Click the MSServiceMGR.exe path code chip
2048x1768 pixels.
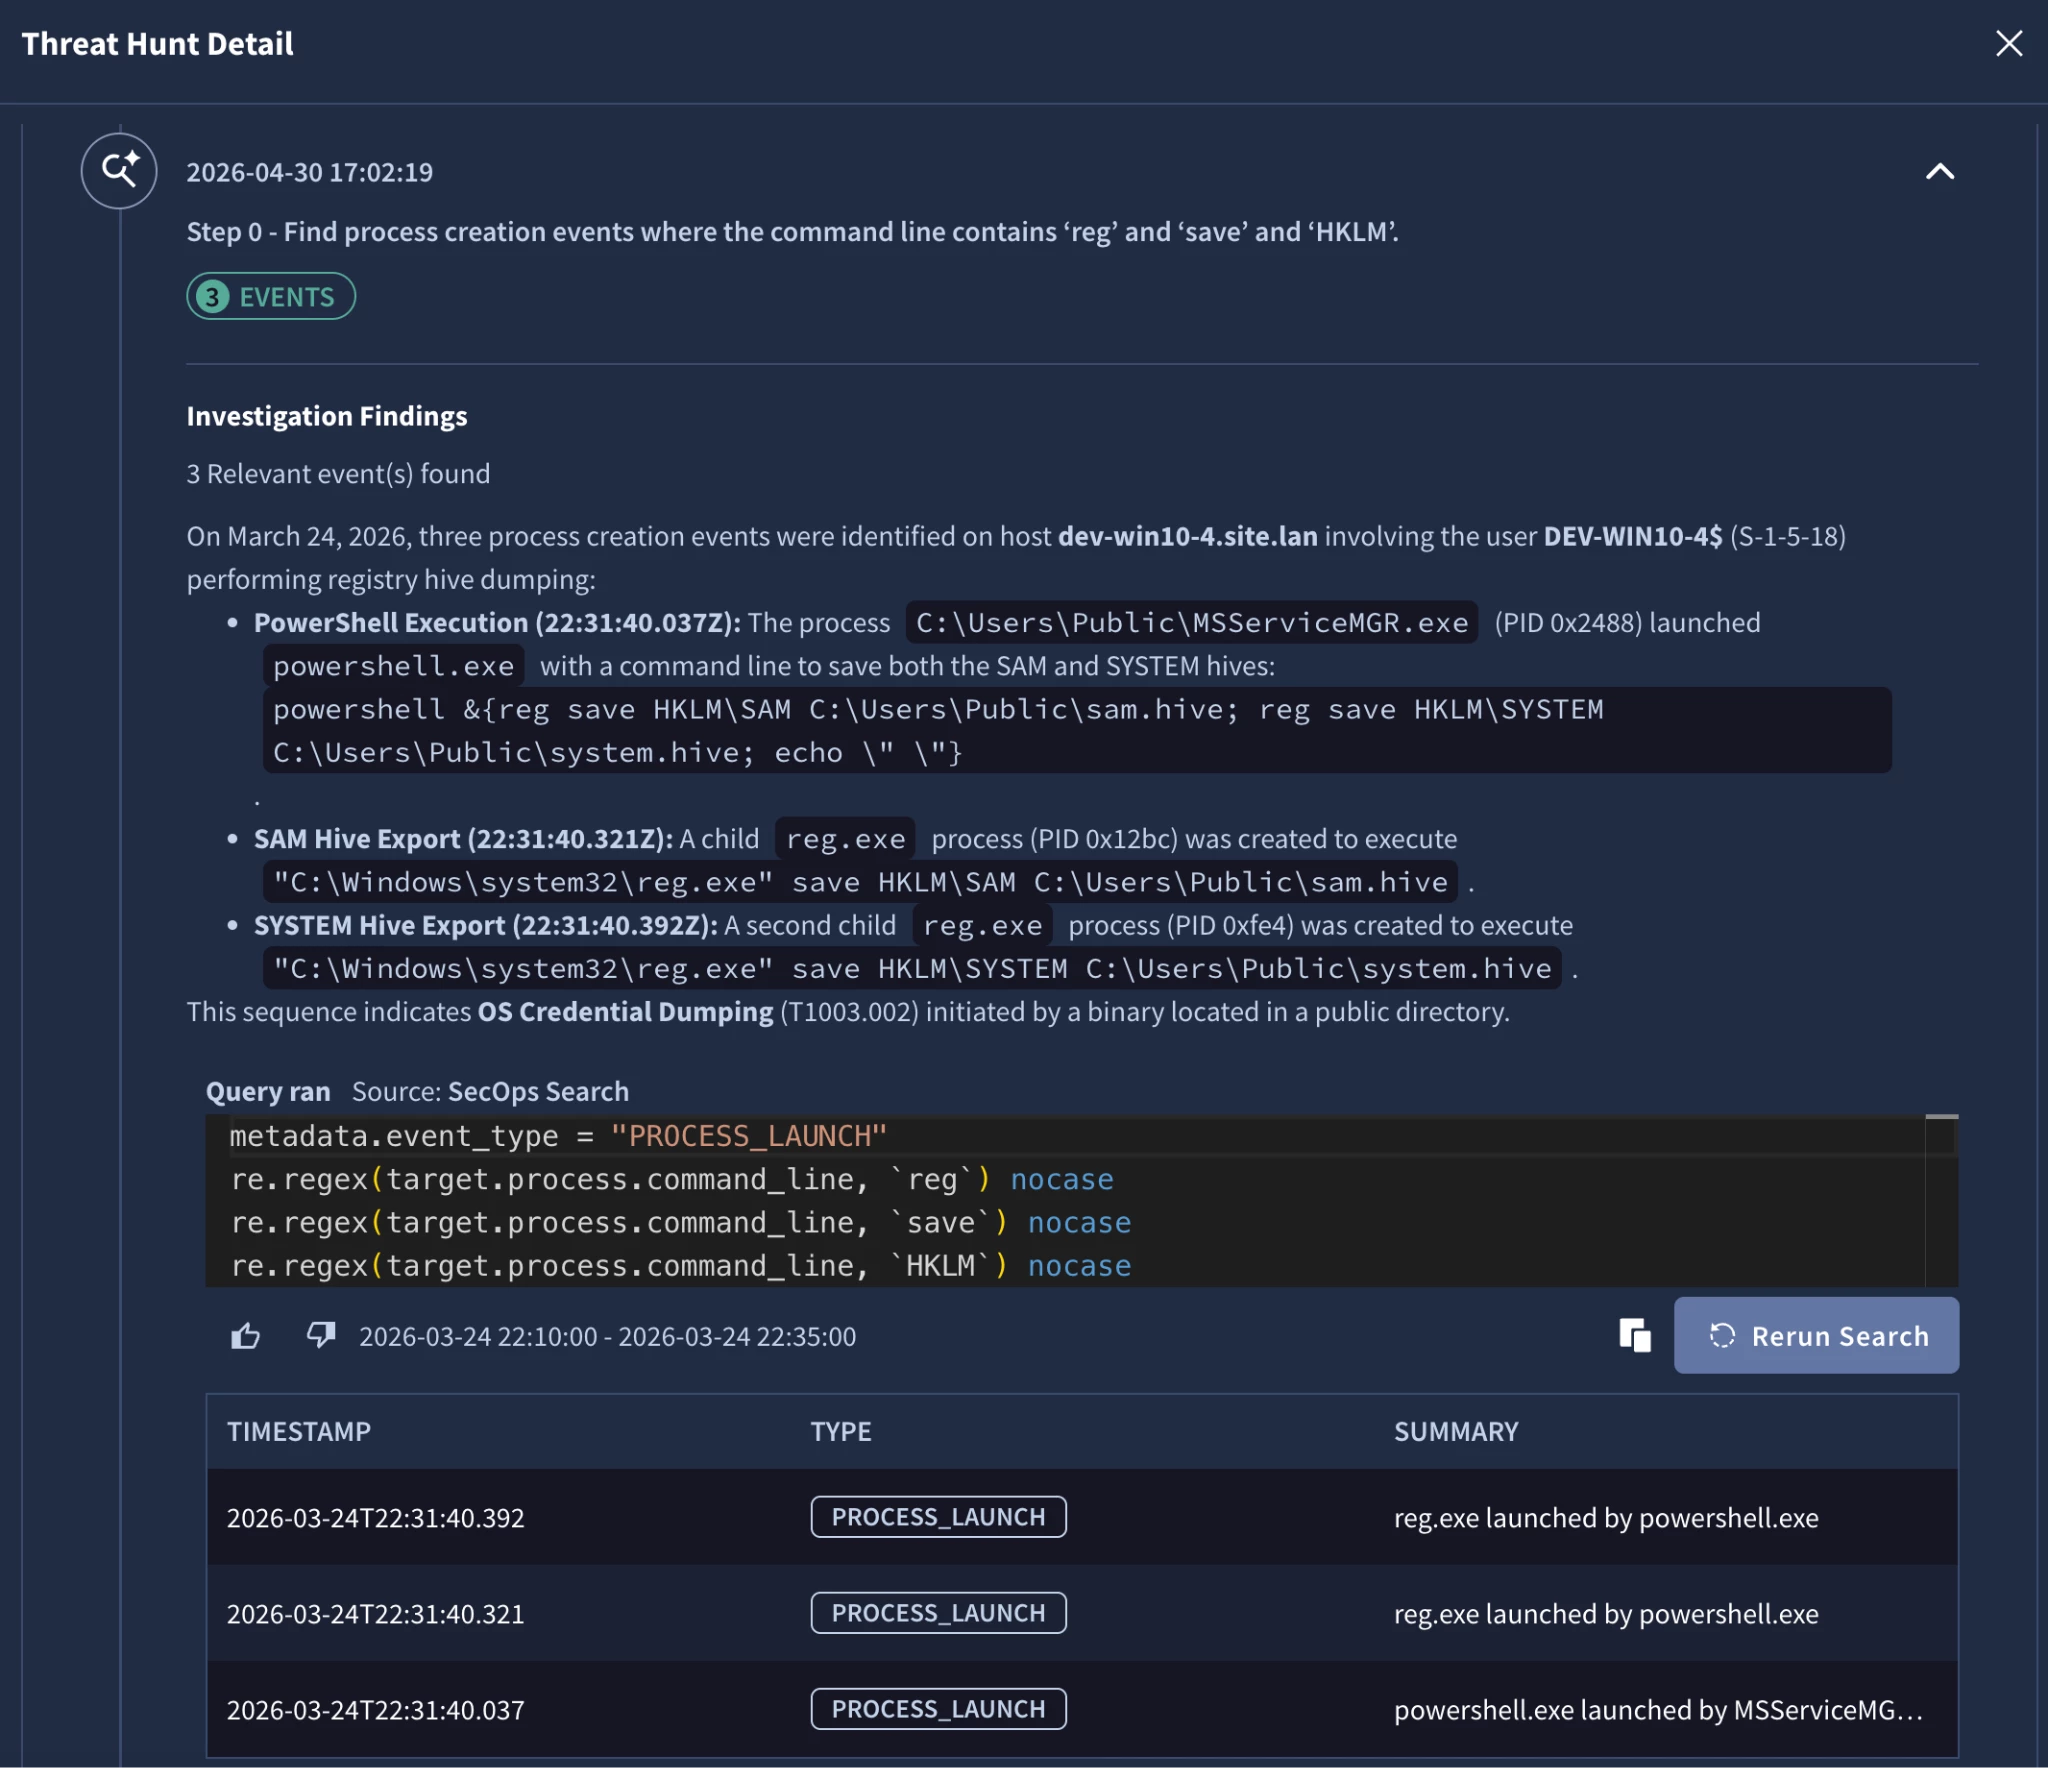(1192, 622)
